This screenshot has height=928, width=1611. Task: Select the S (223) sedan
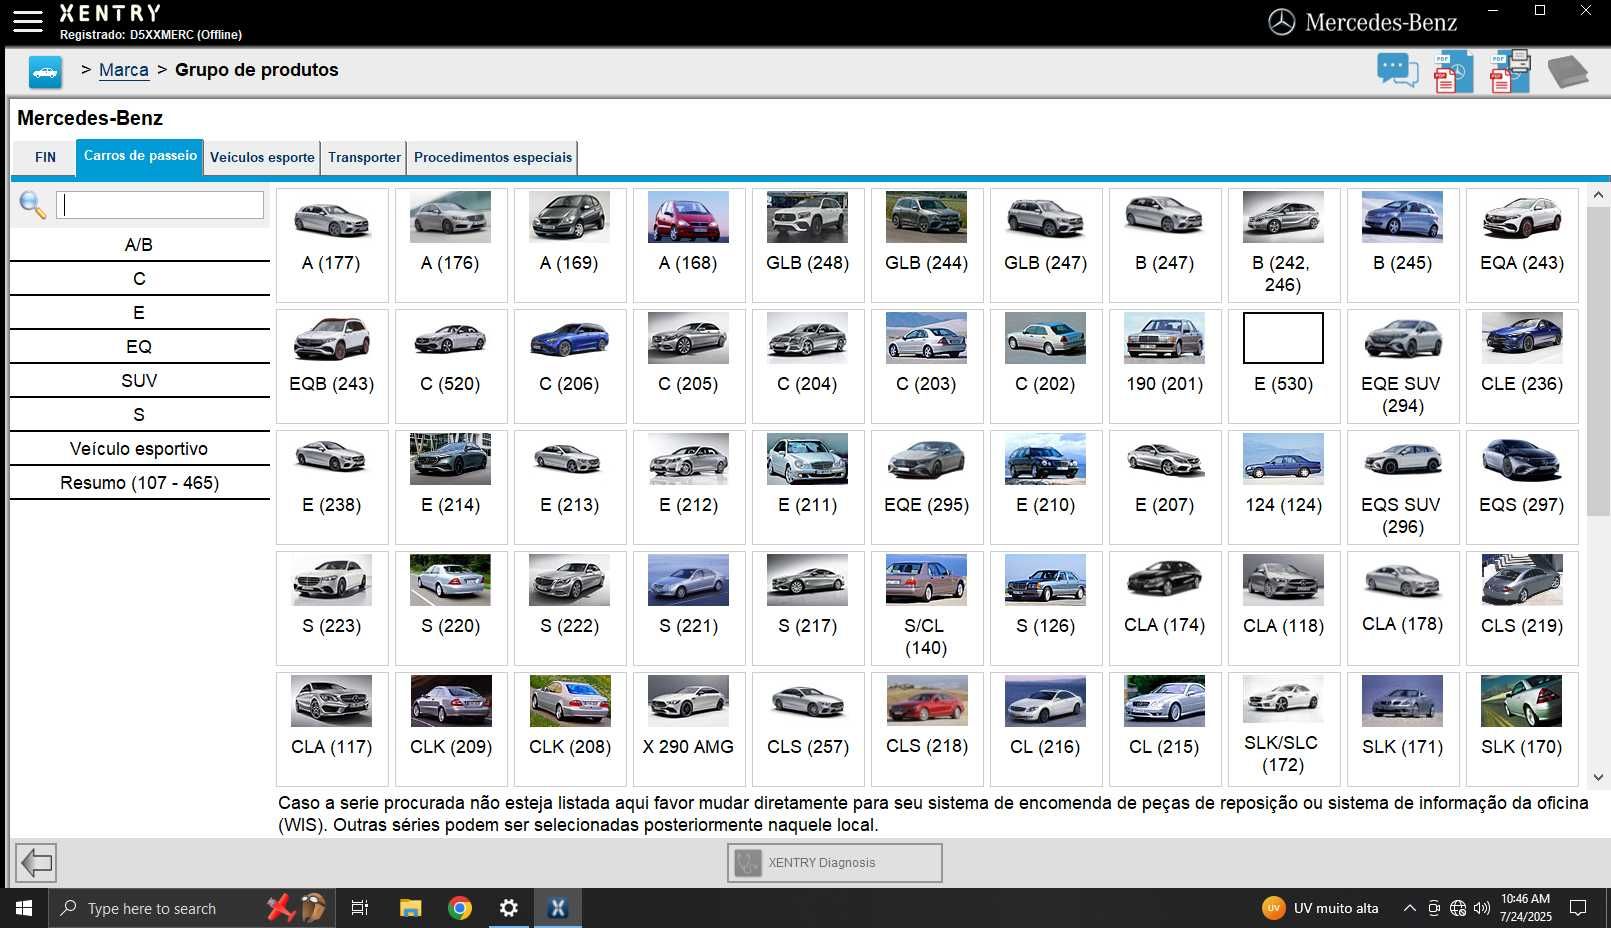pyautogui.click(x=331, y=608)
